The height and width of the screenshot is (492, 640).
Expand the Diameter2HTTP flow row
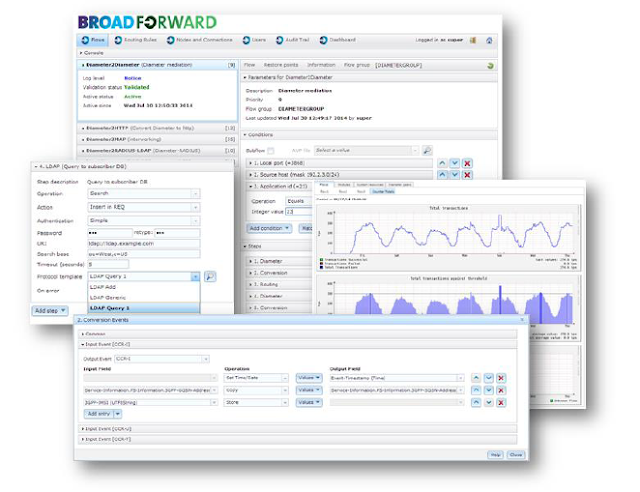point(157,128)
